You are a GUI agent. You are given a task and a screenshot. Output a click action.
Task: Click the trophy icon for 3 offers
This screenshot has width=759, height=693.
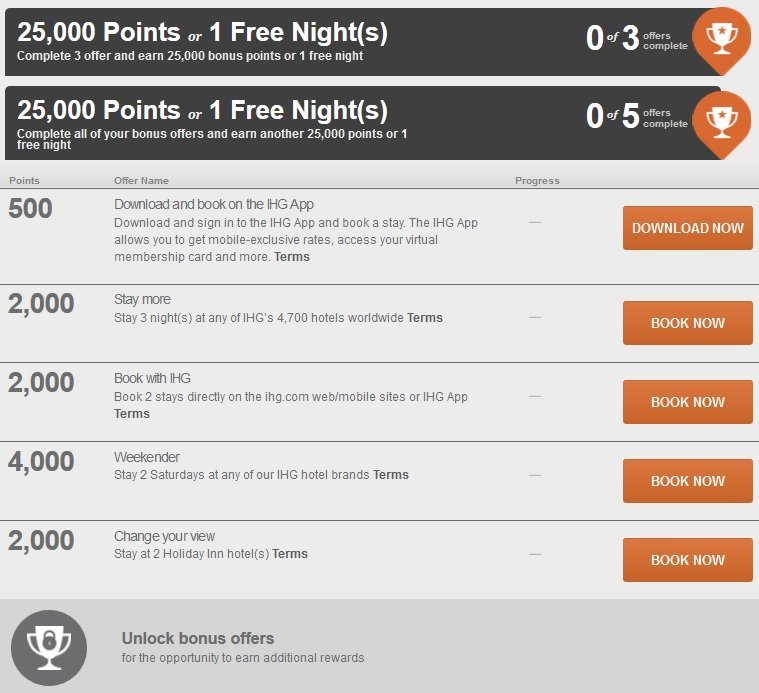tap(721, 39)
